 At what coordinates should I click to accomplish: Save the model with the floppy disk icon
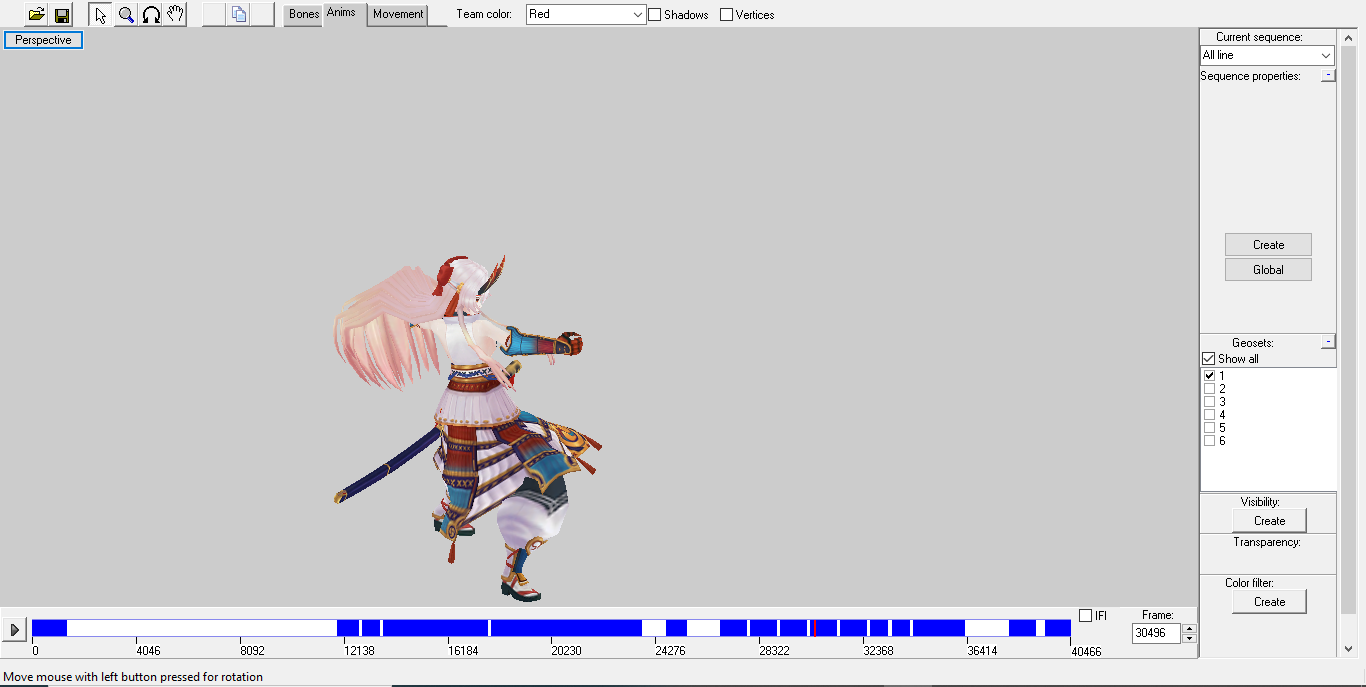[62, 15]
